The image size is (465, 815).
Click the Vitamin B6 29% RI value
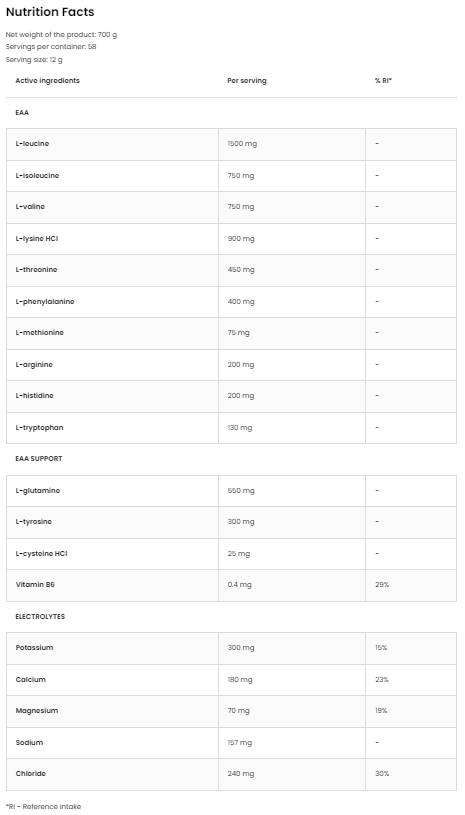pos(382,585)
